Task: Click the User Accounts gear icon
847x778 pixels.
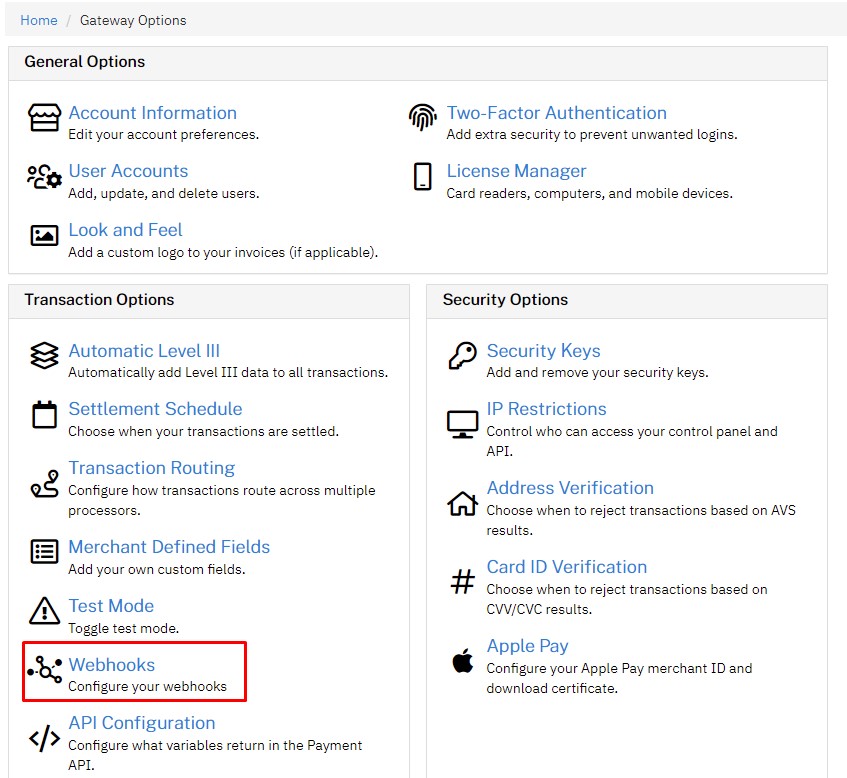Action: 44,177
